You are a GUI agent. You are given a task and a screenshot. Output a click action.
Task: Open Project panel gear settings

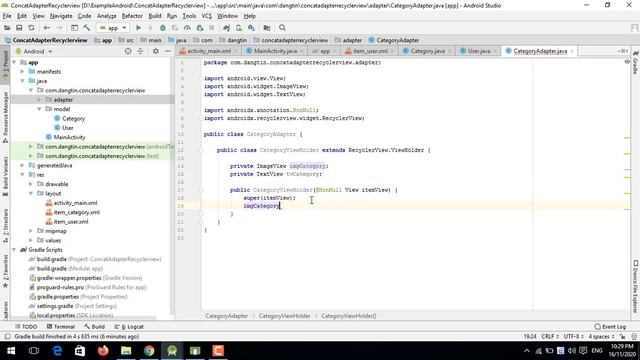pos(156,51)
